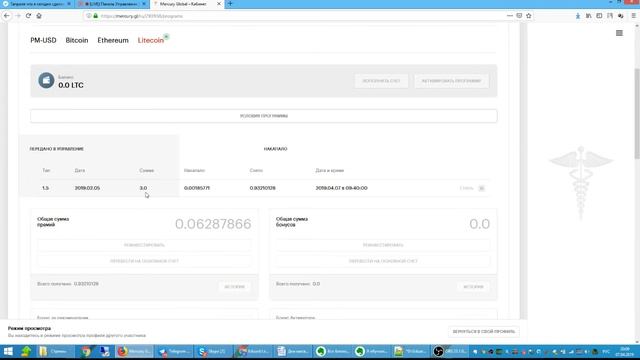Click the reinvest button under 0.06287866

(144, 245)
